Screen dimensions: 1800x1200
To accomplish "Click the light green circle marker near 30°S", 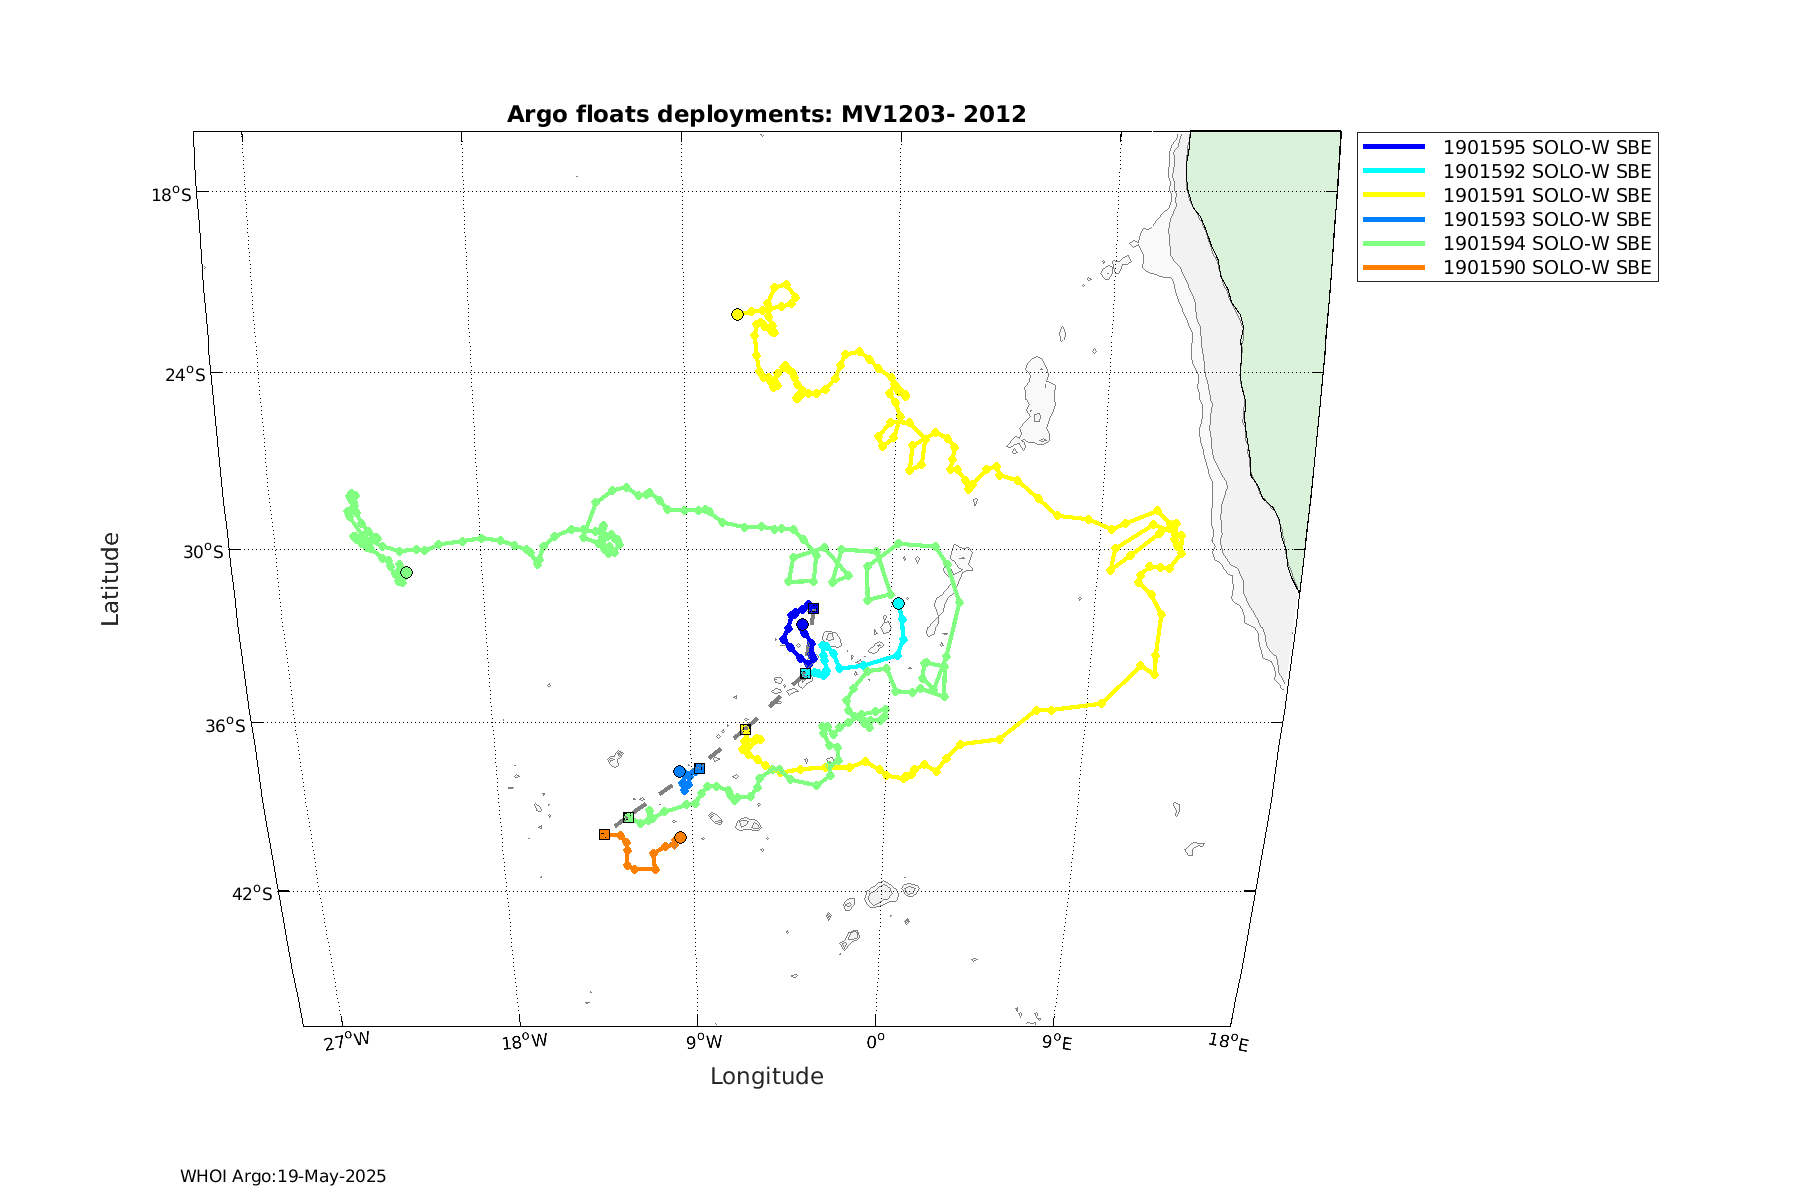I will 406,573.
